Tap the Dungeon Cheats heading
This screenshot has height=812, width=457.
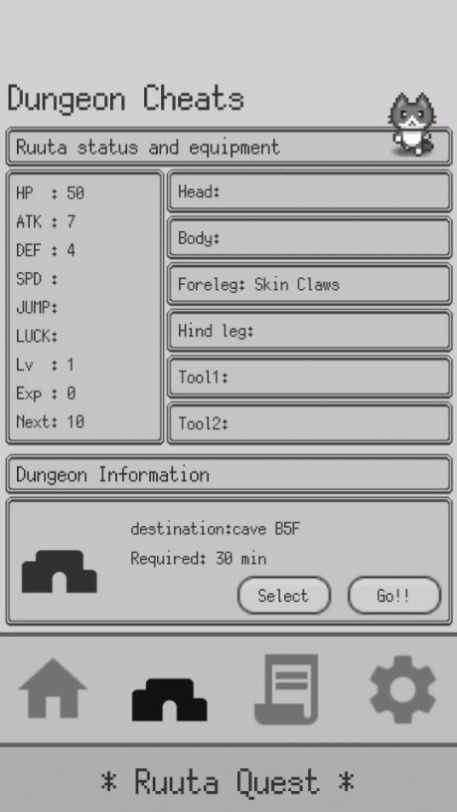click(126, 99)
